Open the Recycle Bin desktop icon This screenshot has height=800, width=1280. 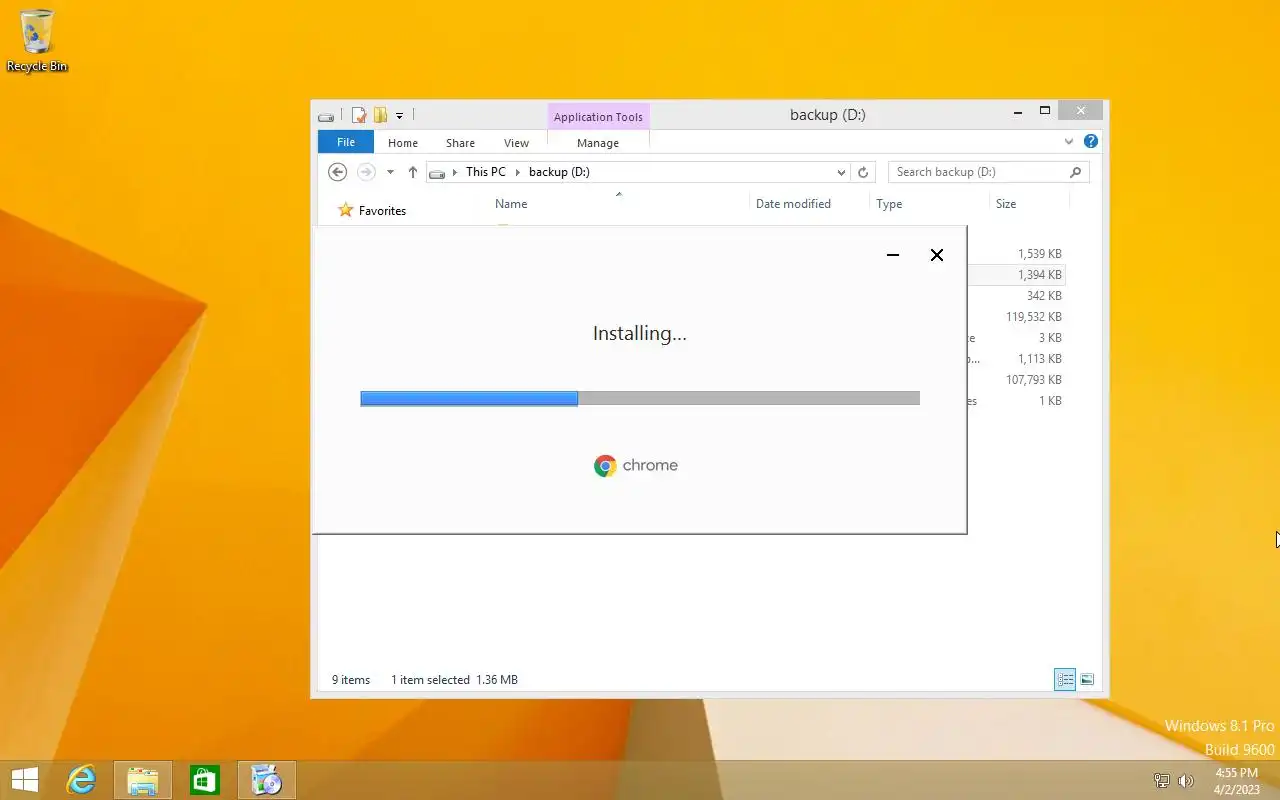[37, 41]
